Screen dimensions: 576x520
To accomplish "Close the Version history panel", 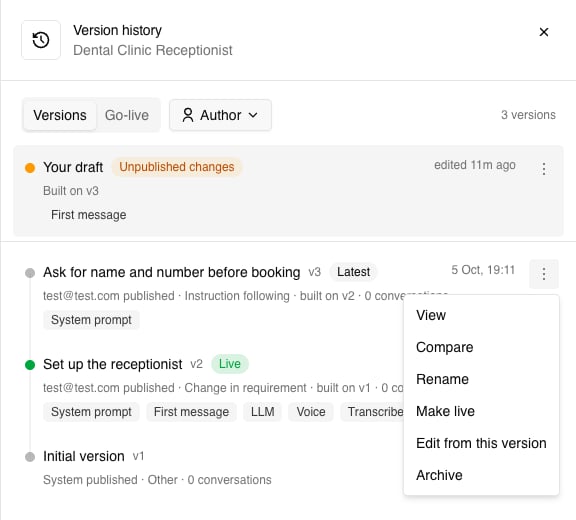I will [x=544, y=32].
